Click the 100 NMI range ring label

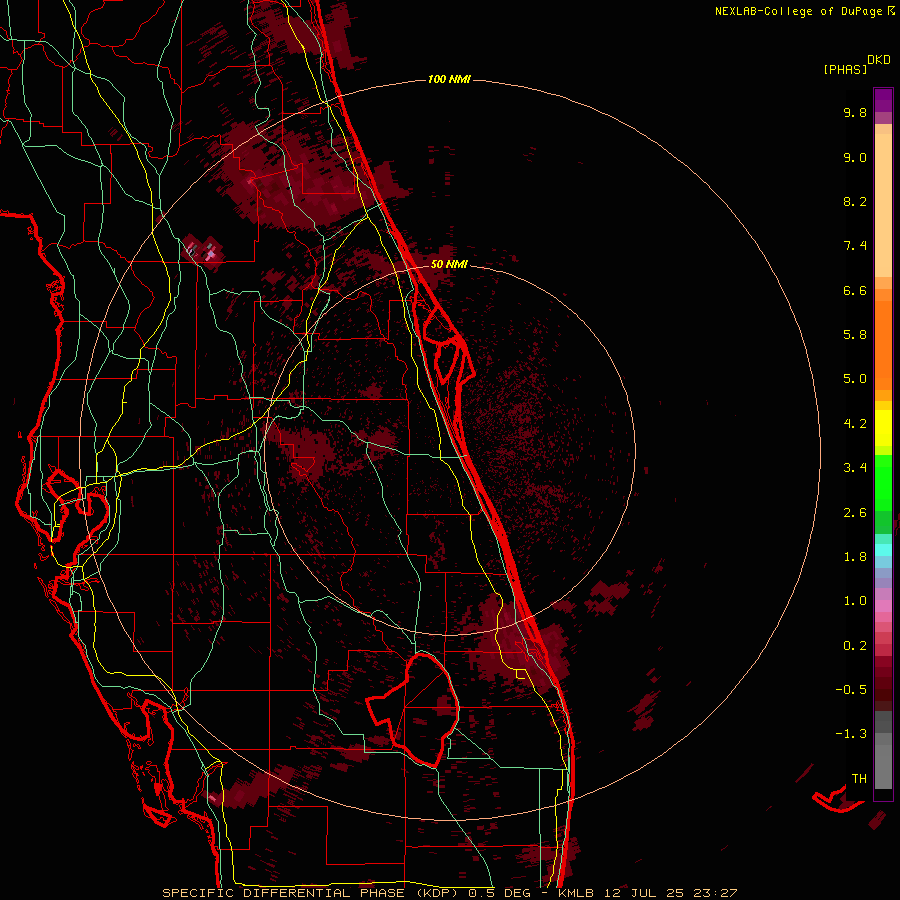449,79
